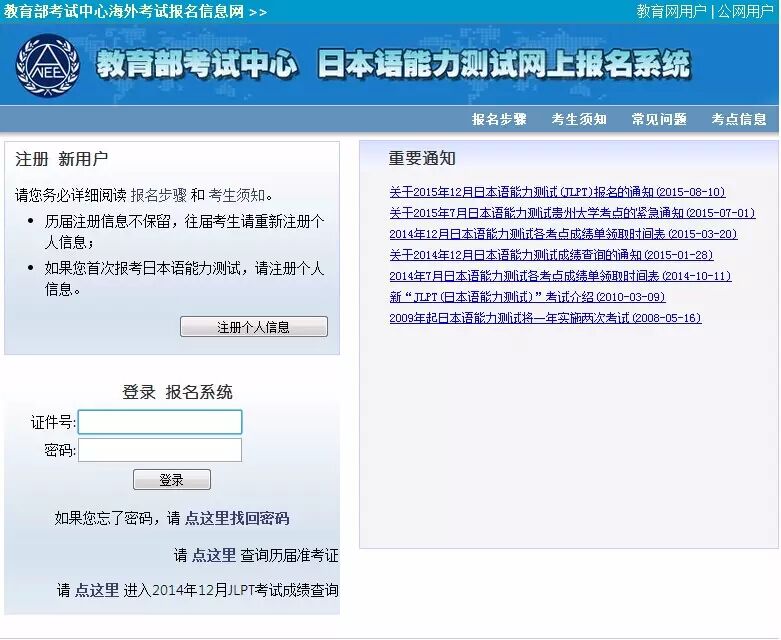Click the NEEA logo emblem

coord(48,65)
